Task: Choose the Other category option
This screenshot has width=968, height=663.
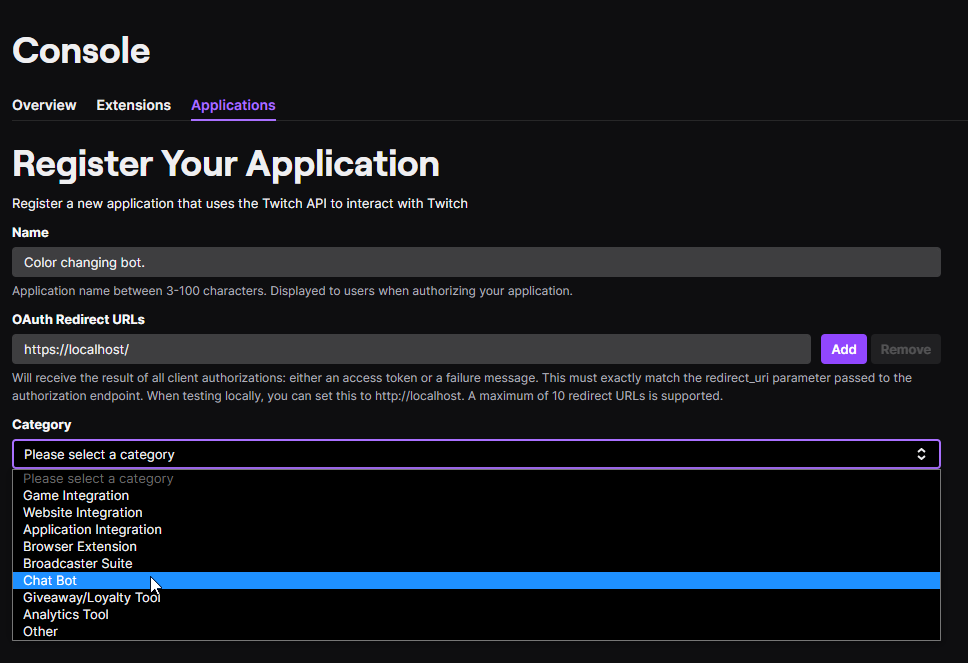Action: point(476,632)
